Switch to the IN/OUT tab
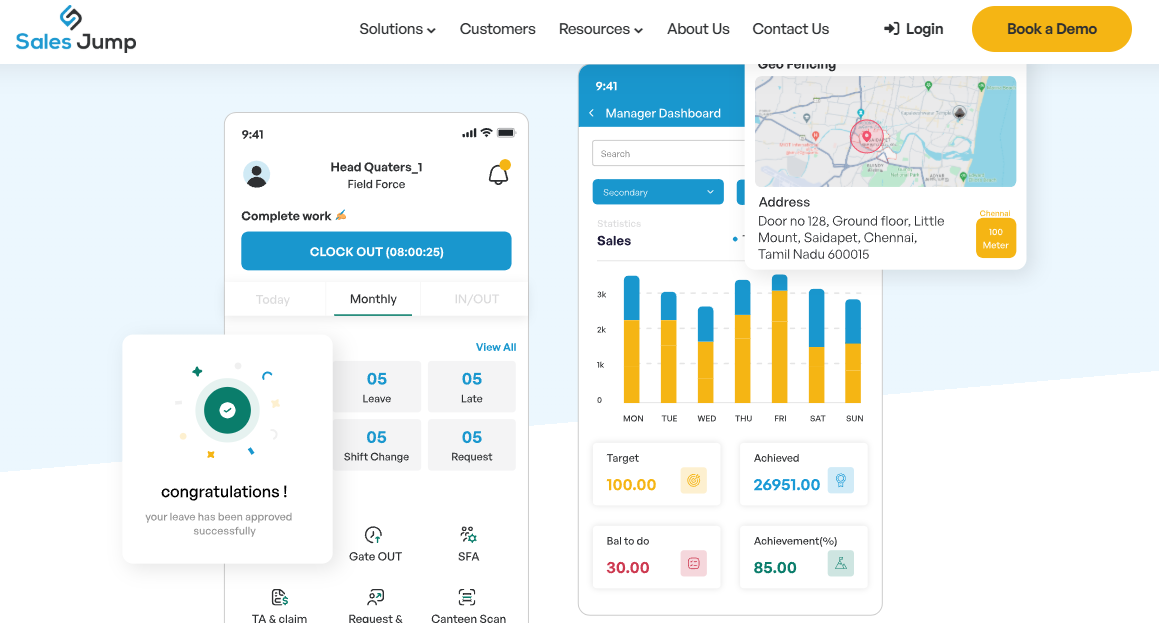Viewport: 1159px width, 623px height. (x=476, y=299)
